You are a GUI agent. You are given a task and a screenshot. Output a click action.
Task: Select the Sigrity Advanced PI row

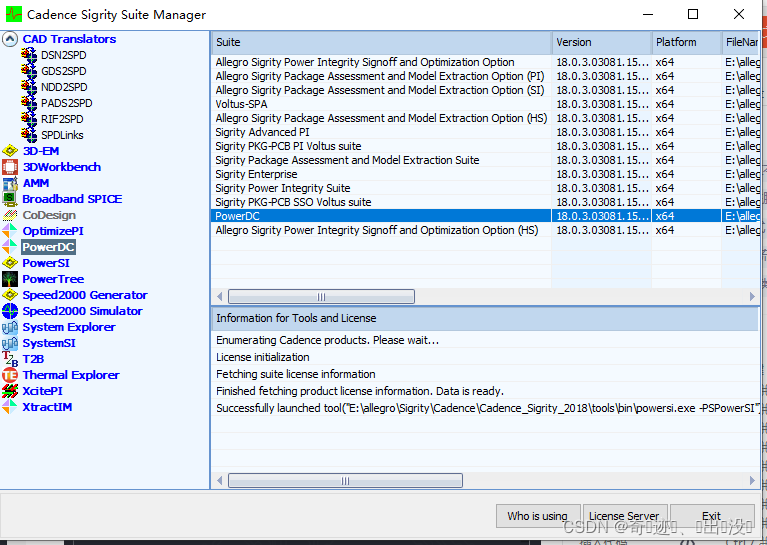(485, 132)
